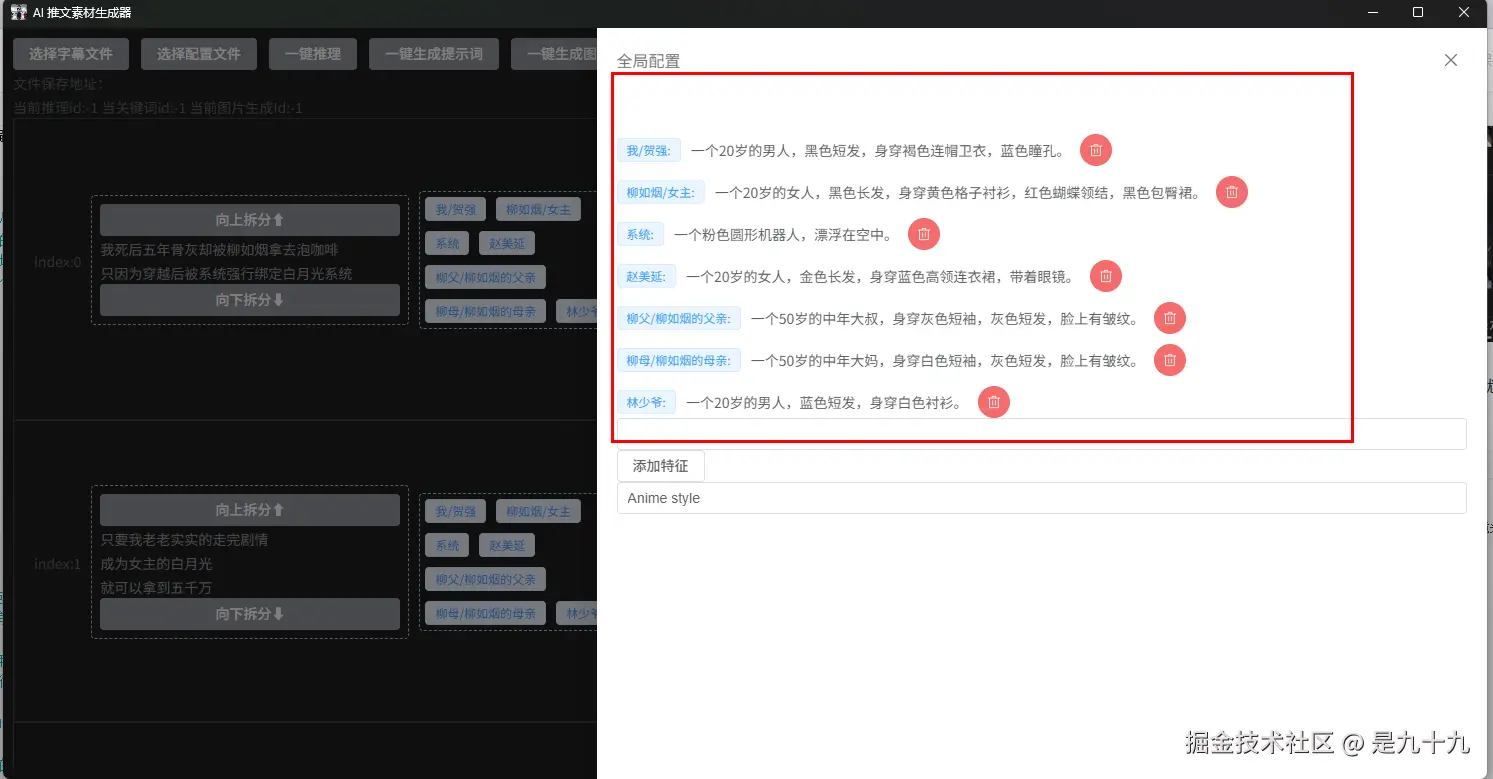
Task: Click subtitle line 就可以拿到五千万
Action: click(157, 588)
